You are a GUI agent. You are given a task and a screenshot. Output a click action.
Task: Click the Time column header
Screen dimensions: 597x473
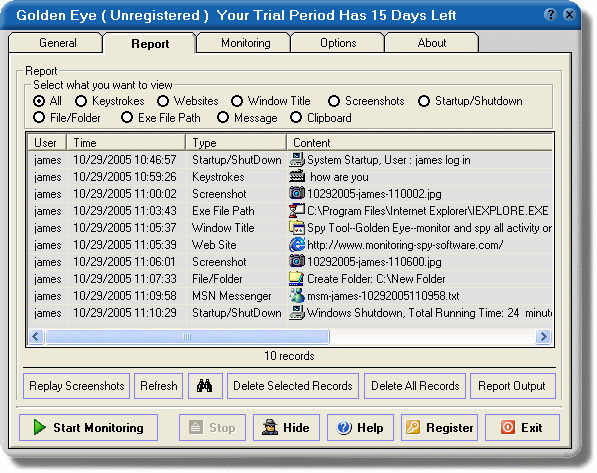click(126, 142)
